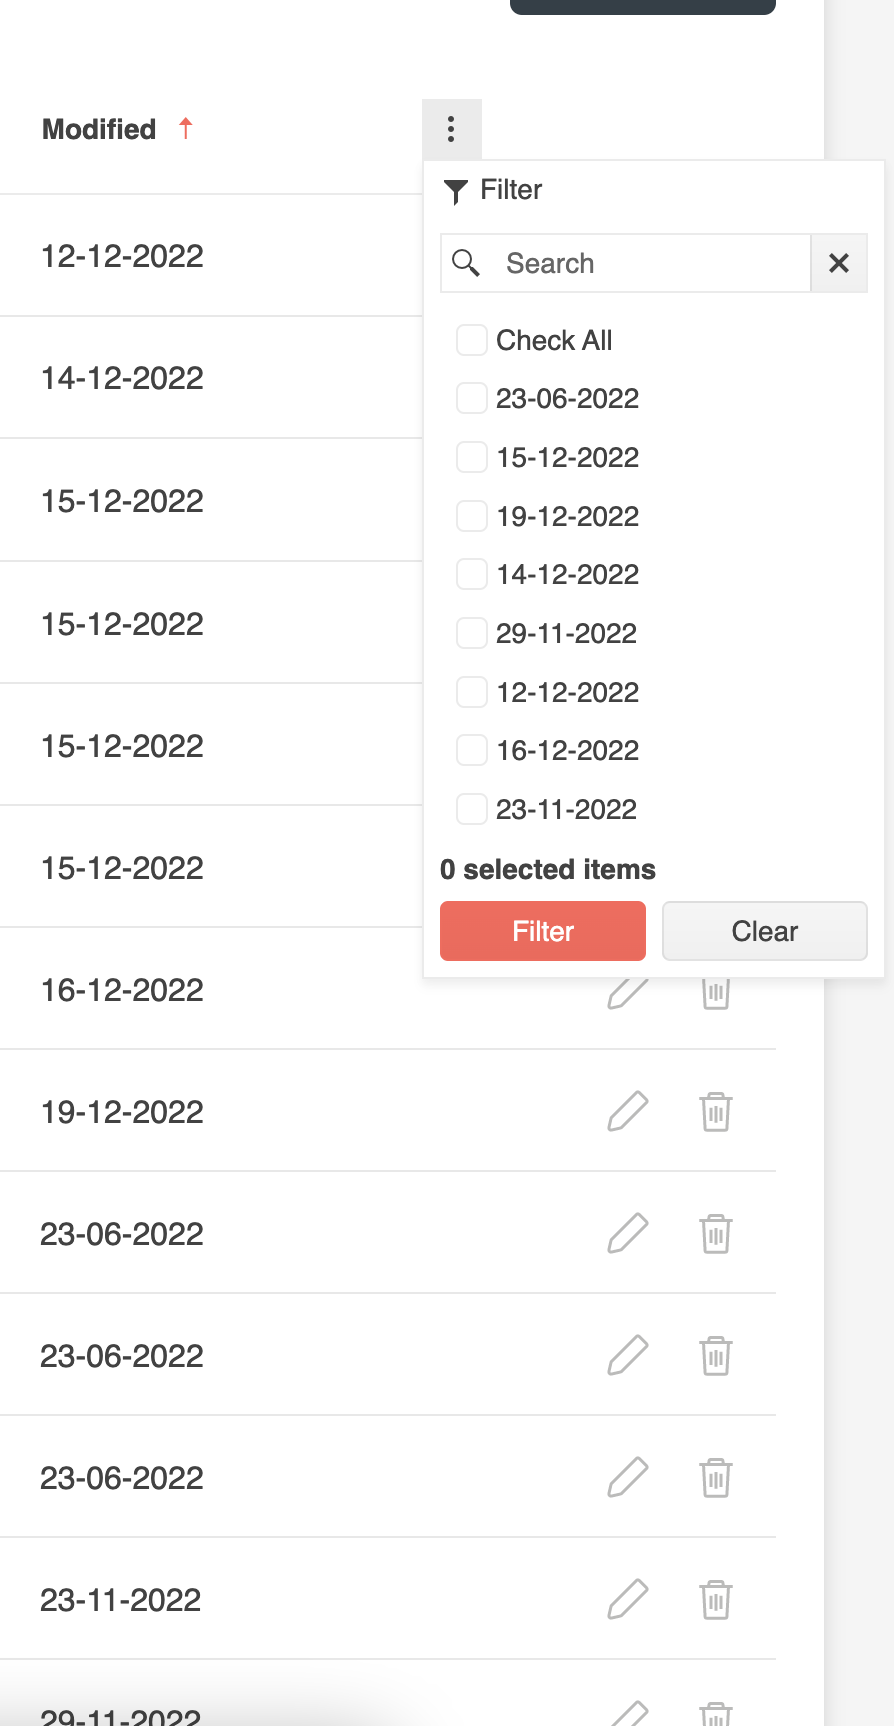Check the 23-11-2022 filter option
Screen dimensions: 894x1726
pos(471,809)
